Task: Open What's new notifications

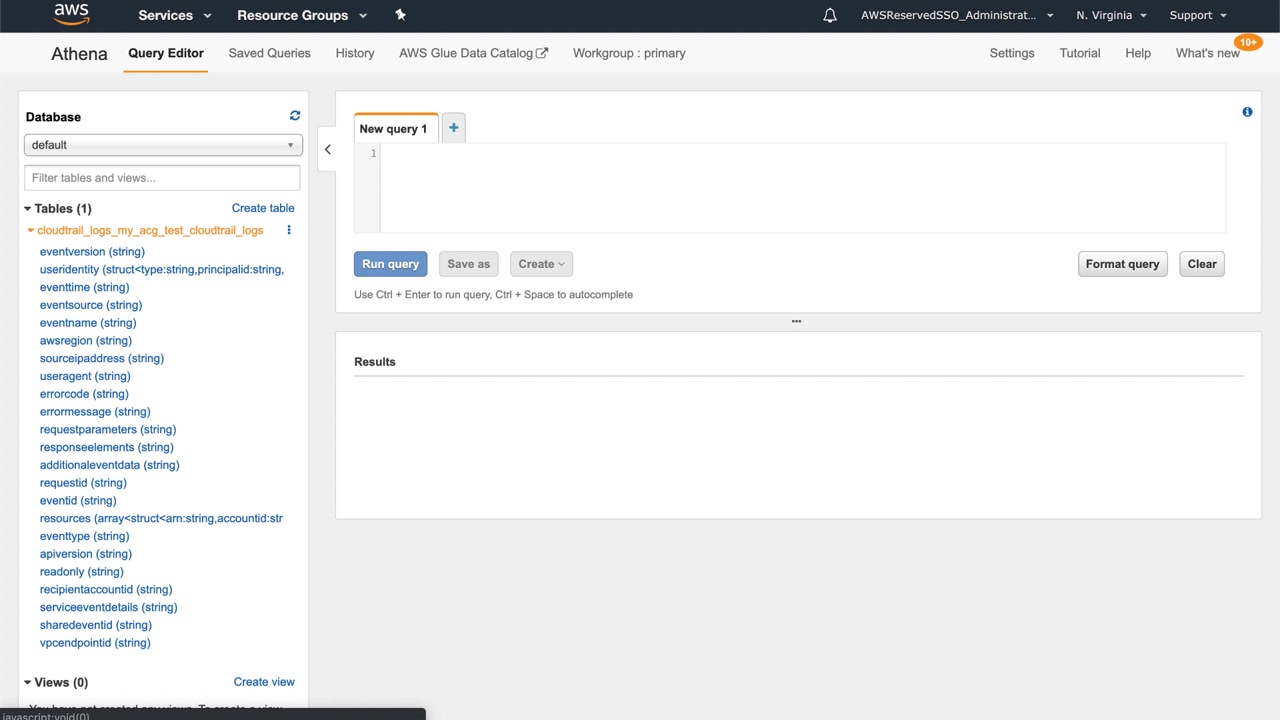Action: (1208, 53)
